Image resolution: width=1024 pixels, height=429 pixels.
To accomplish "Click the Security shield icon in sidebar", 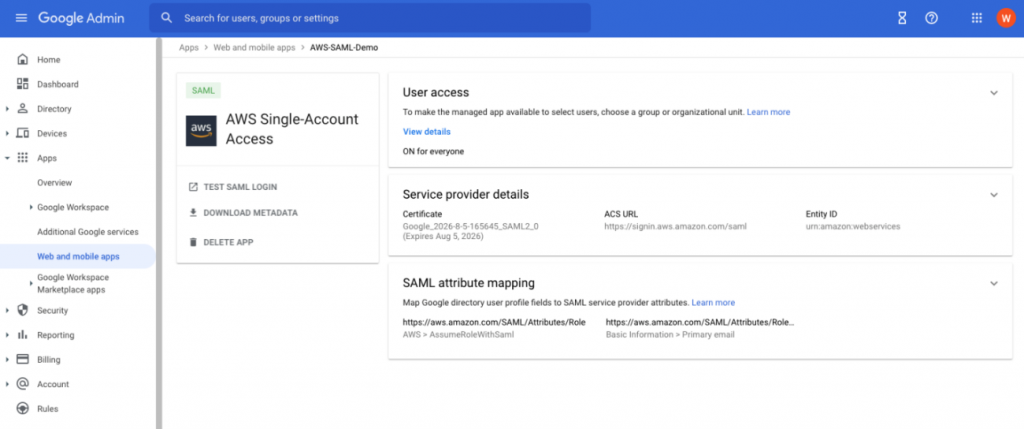I will [22, 310].
